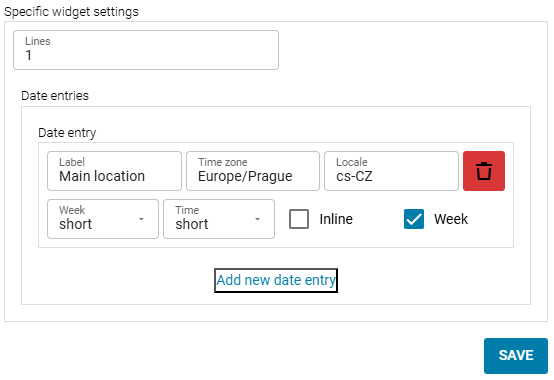This screenshot has height=380, width=554.
Task: Enable the Inline checkbox
Action: 299,219
